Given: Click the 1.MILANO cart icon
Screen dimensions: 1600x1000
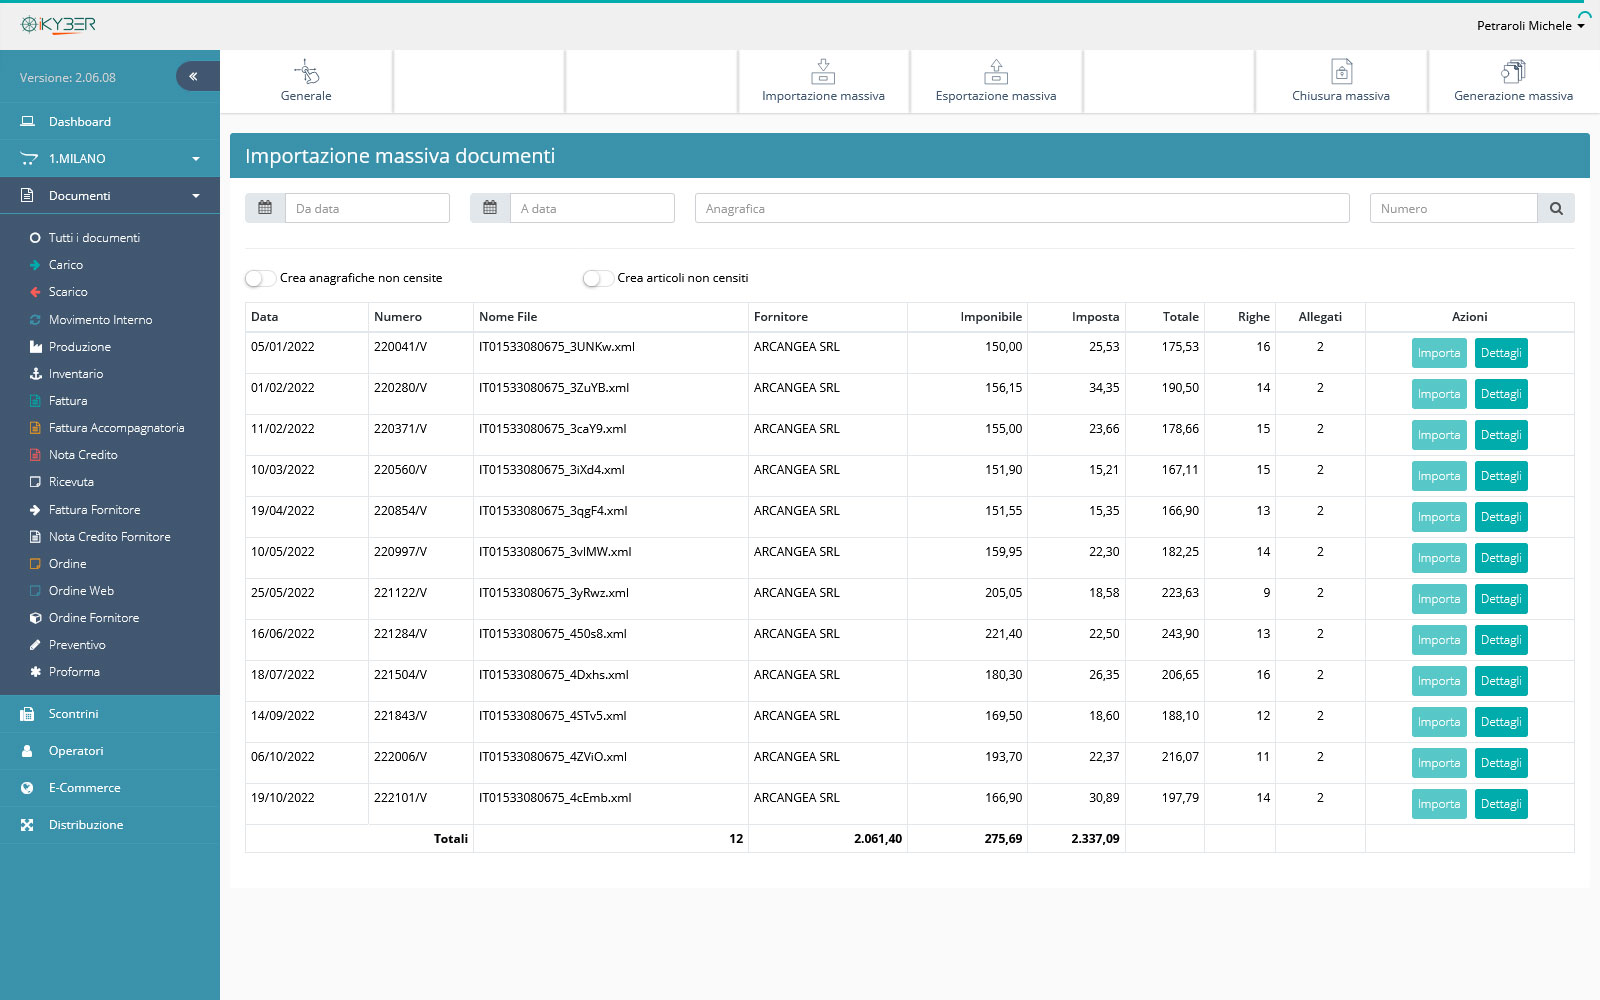Looking at the screenshot, I should (x=29, y=158).
